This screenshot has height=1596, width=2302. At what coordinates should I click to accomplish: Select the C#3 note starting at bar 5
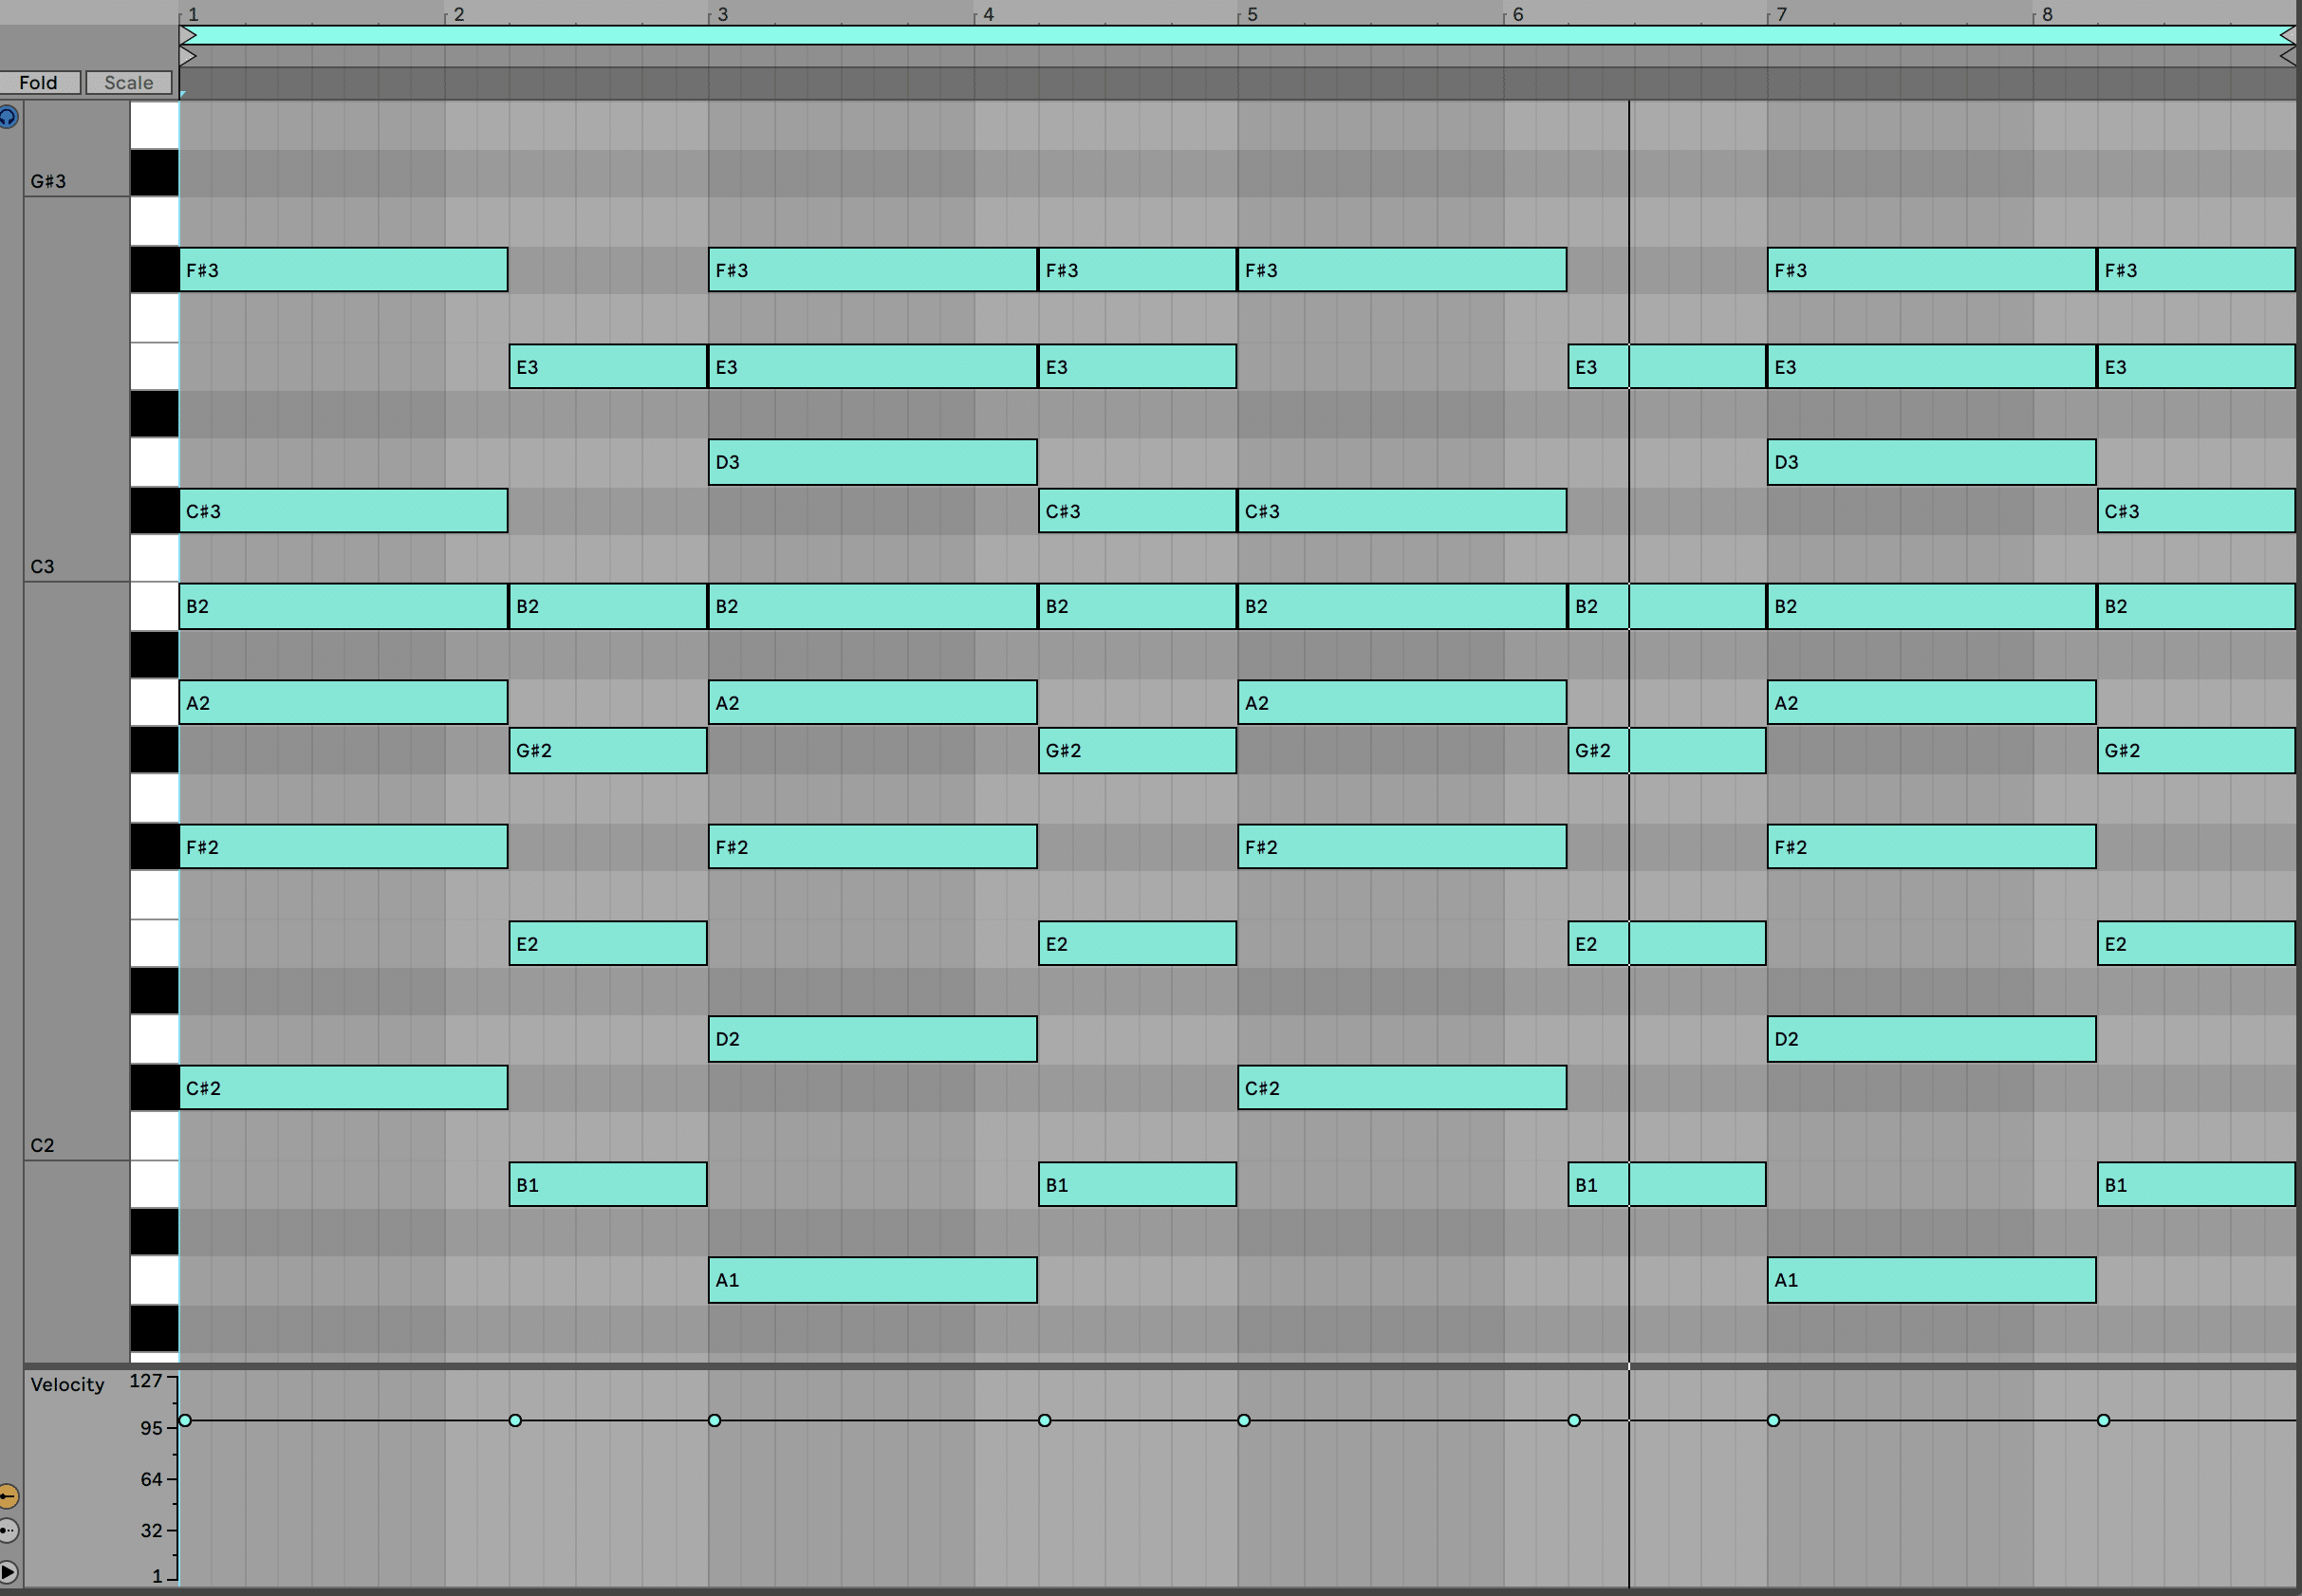click(x=1402, y=511)
